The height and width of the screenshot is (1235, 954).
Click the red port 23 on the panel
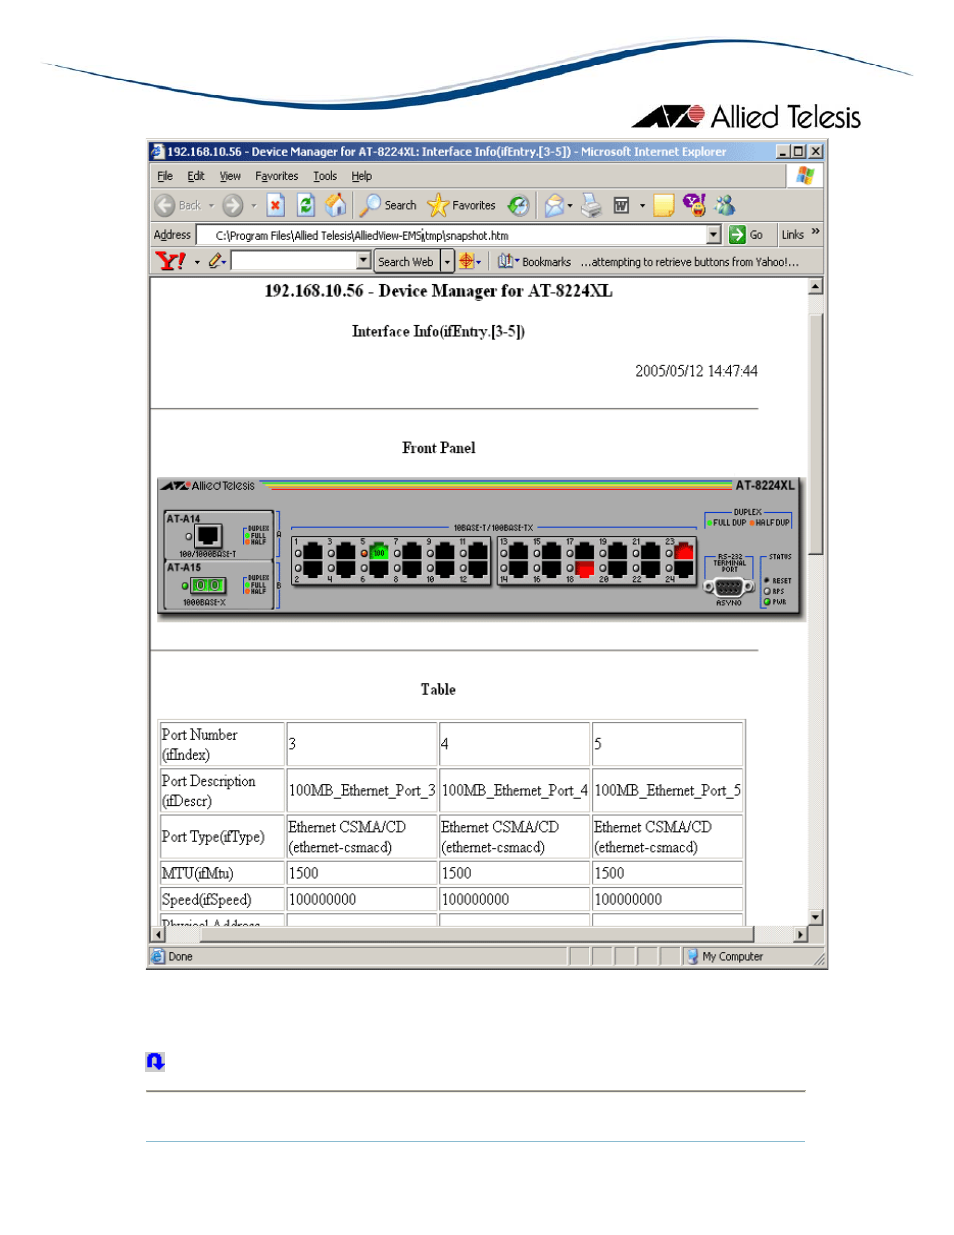(x=684, y=551)
